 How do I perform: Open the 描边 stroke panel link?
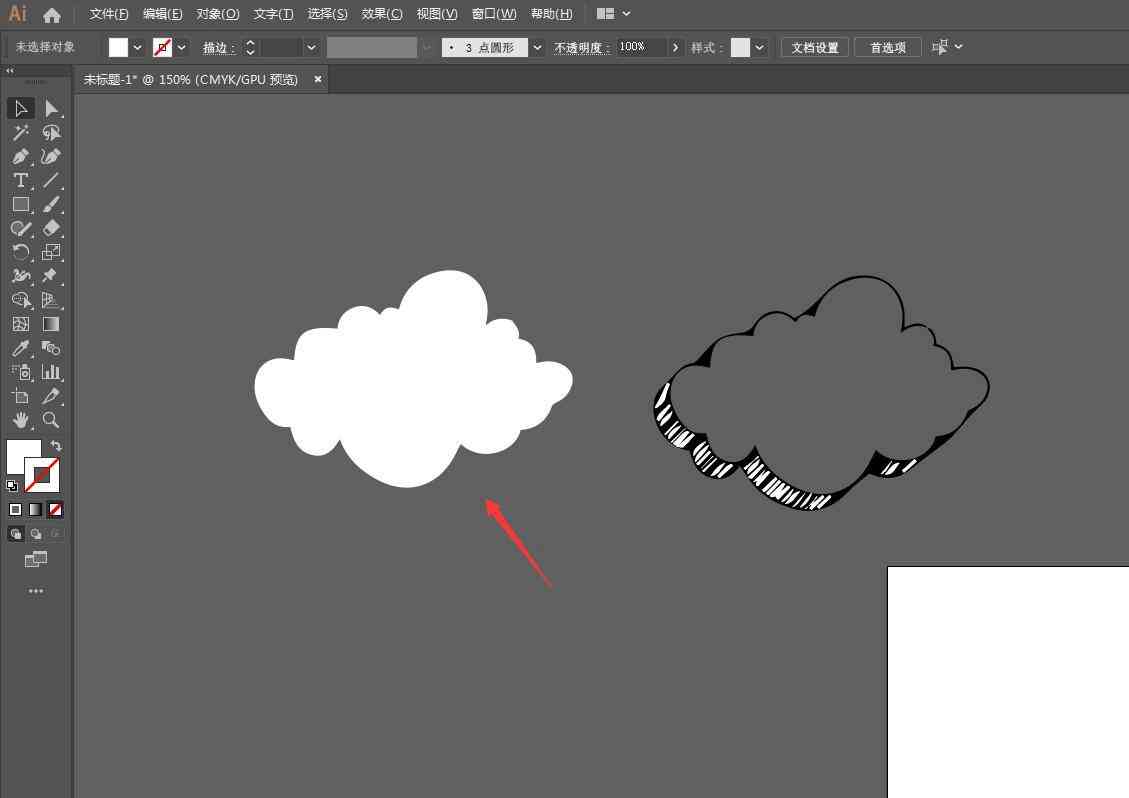(x=219, y=48)
